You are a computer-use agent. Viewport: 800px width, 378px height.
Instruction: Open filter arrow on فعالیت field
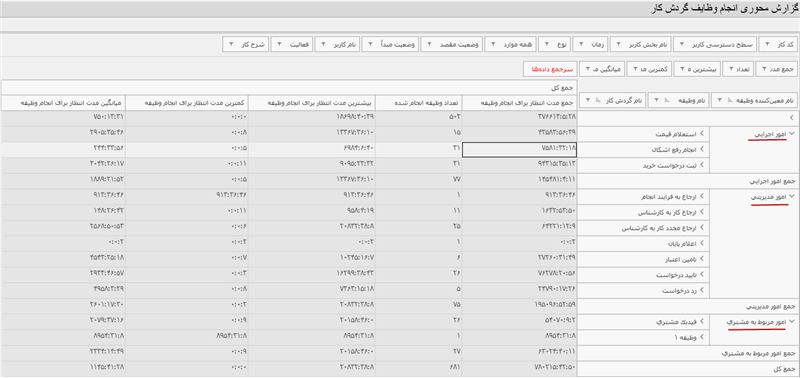(280, 44)
